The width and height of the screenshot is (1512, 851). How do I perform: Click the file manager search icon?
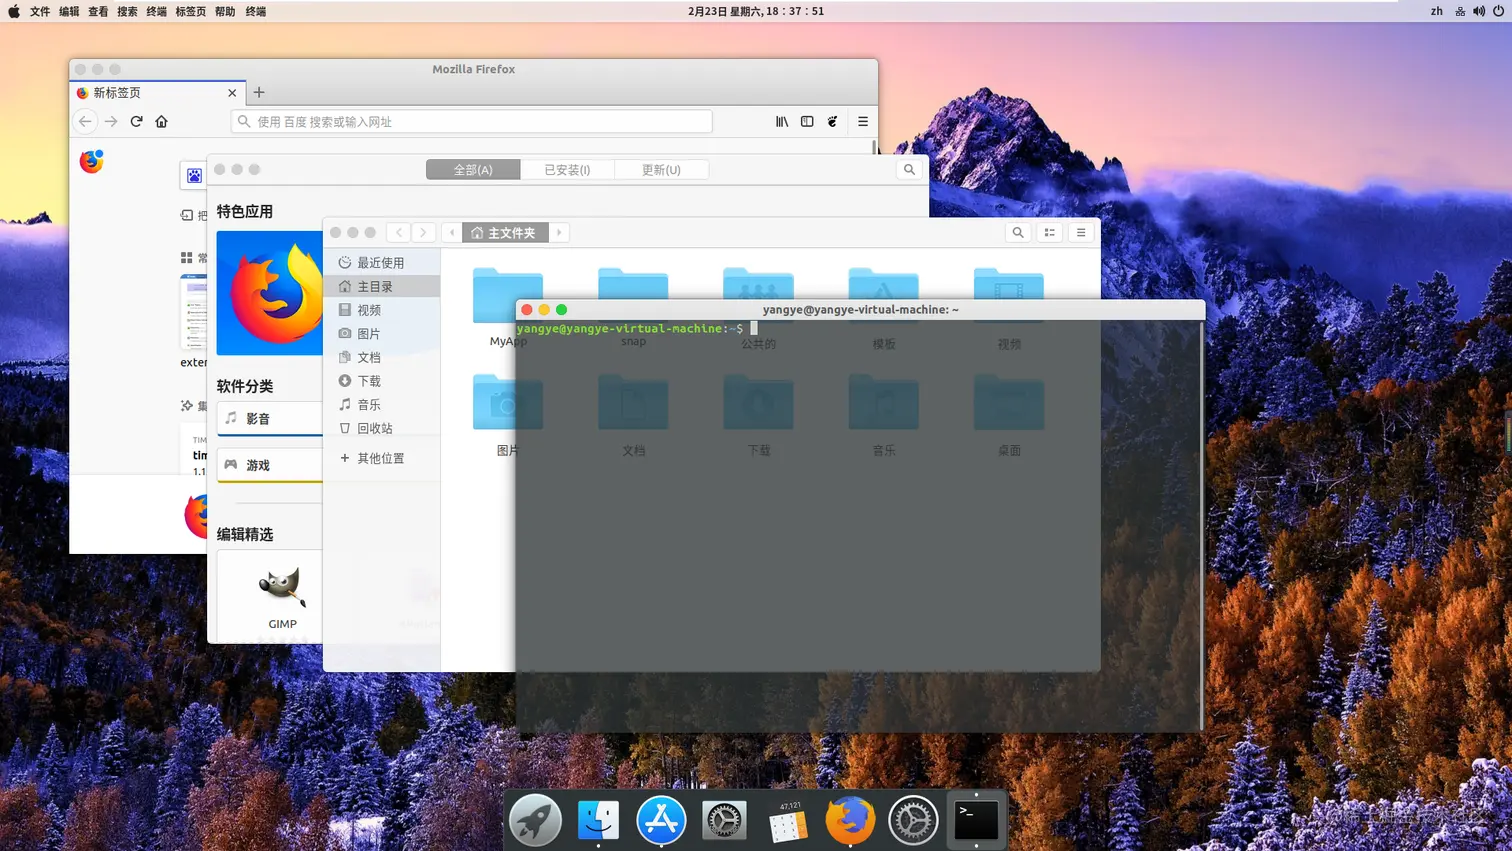1018,232
